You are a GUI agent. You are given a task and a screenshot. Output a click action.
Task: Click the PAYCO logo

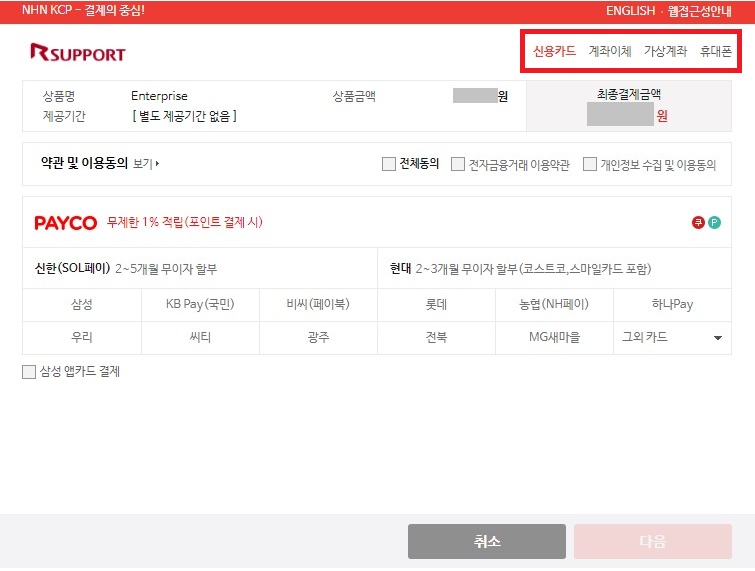pyautogui.click(x=65, y=222)
